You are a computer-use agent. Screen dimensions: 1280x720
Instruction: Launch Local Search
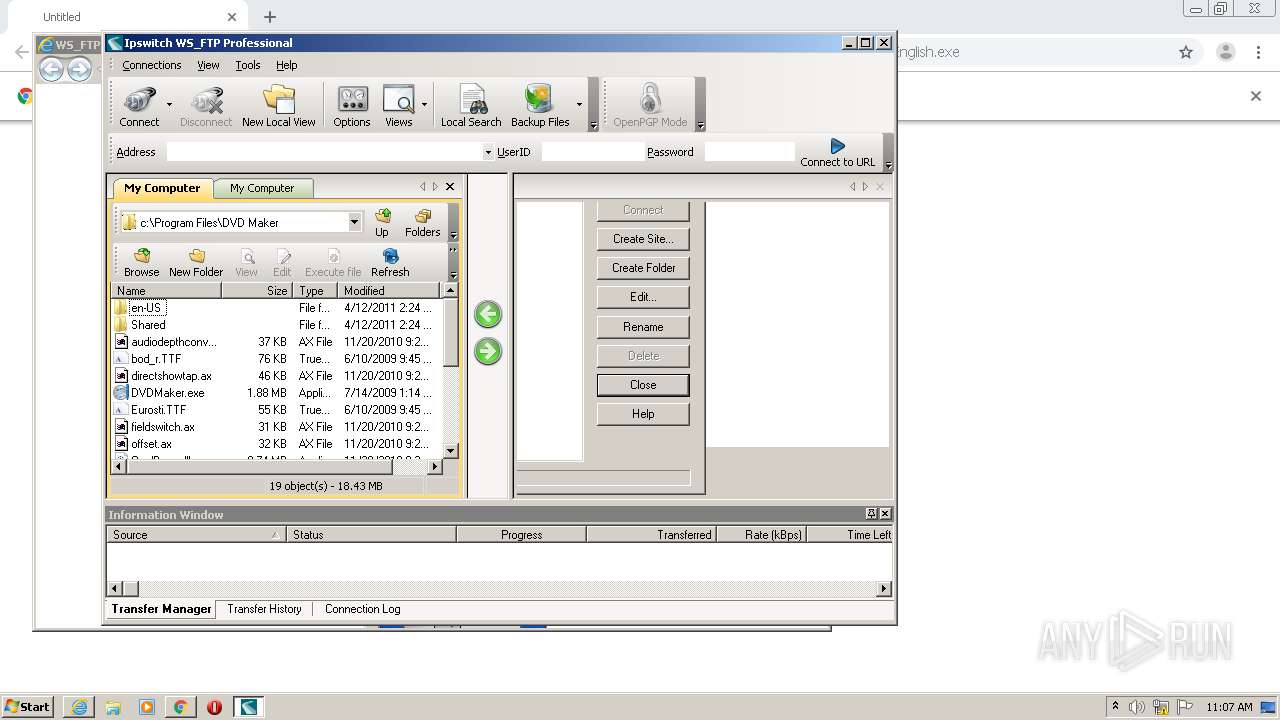pyautogui.click(x=471, y=105)
